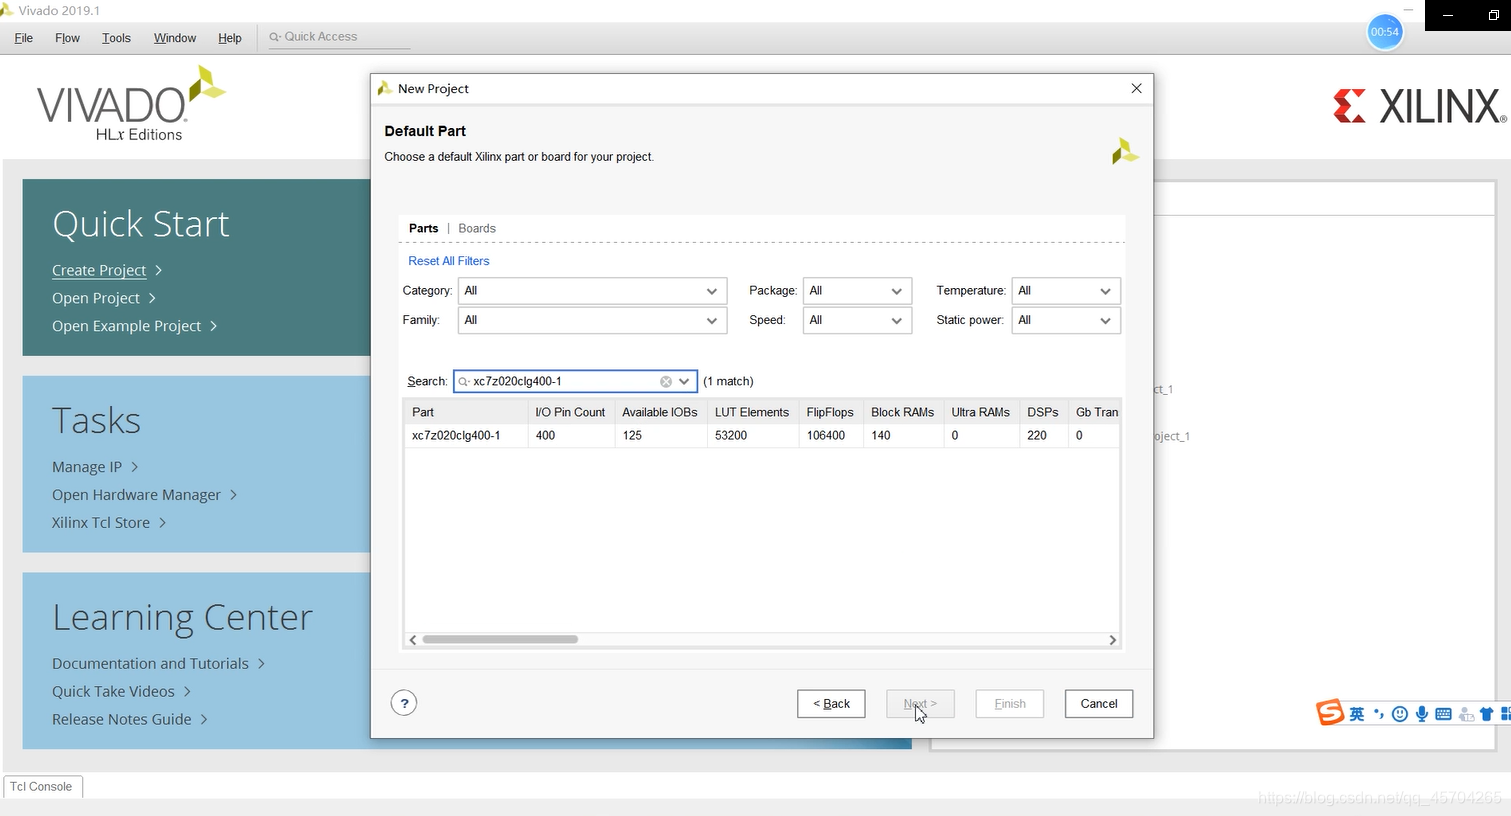The image size is (1511, 816).
Task: Open the soft keyboard icon in IME bar
Action: point(1443,714)
